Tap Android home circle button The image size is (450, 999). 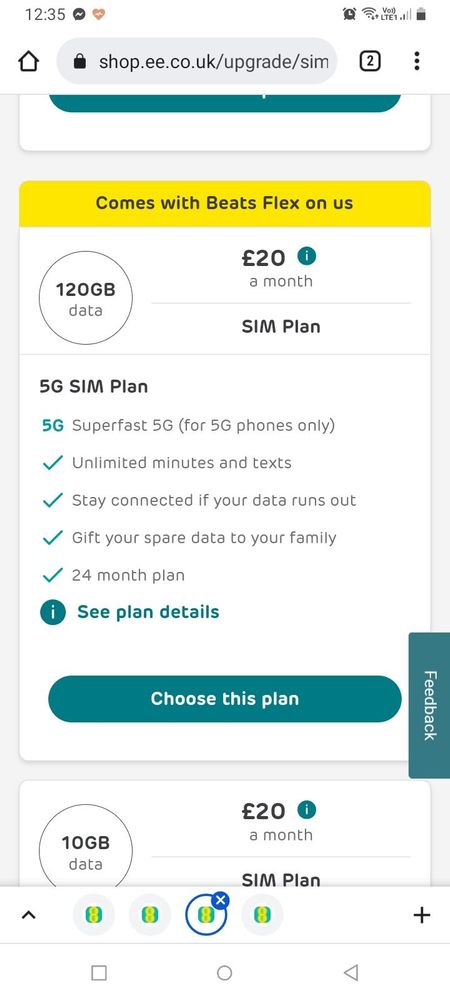point(224,972)
